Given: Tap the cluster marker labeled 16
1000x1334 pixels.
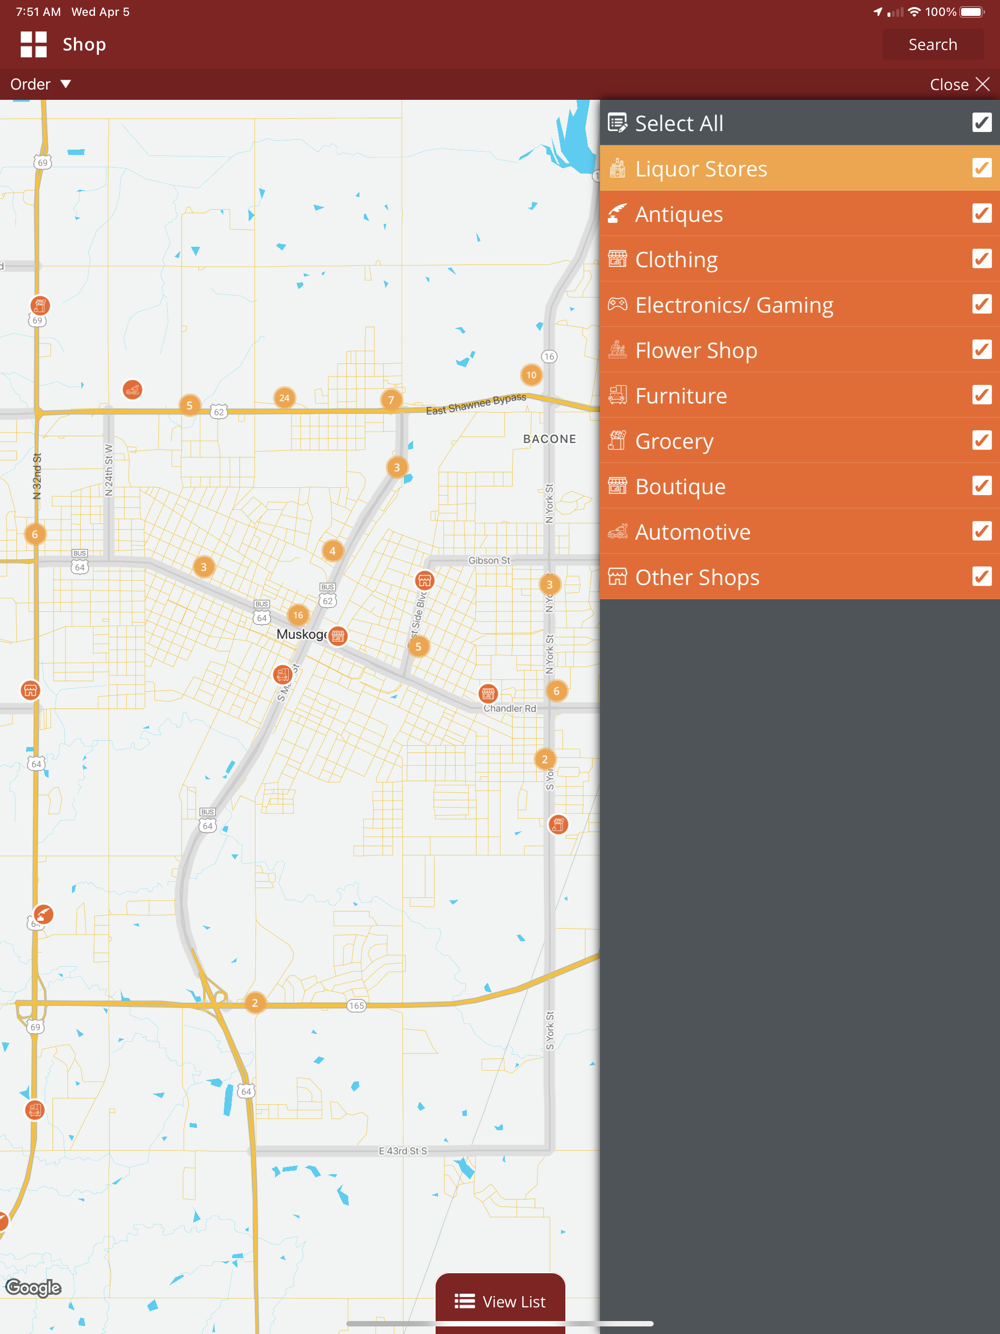Looking at the screenshot, I should [x=298, y=615].
